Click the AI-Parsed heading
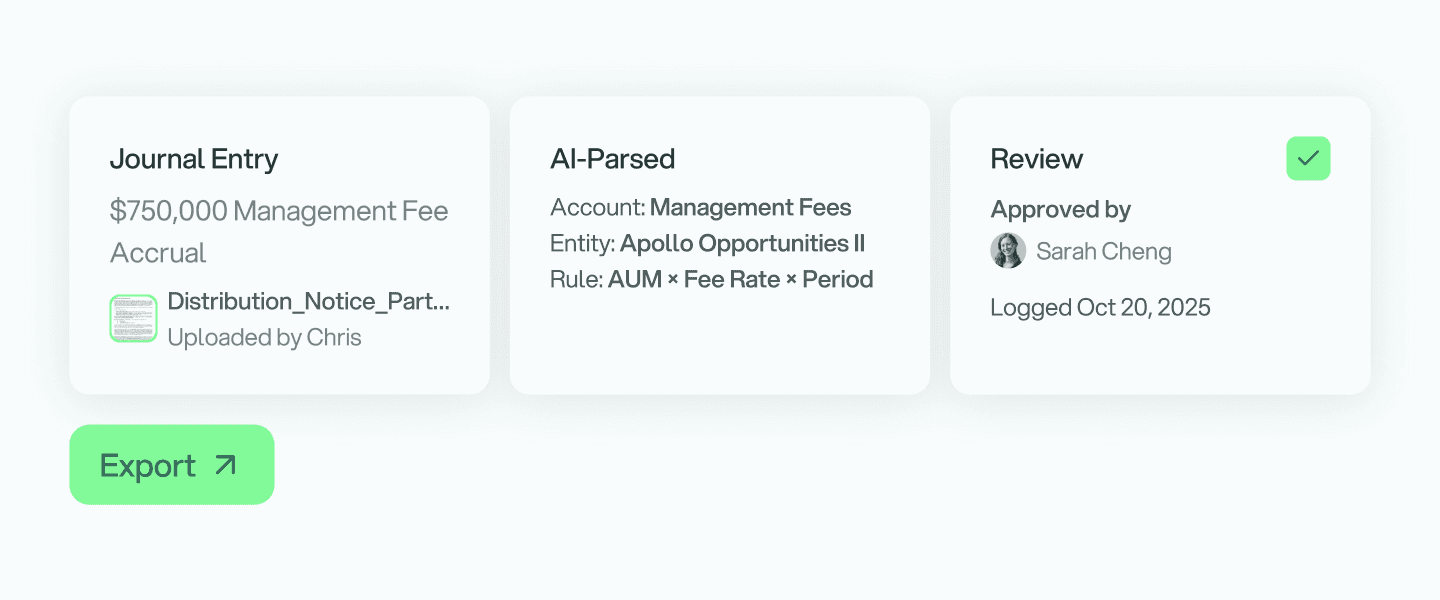 pos(613,158)
